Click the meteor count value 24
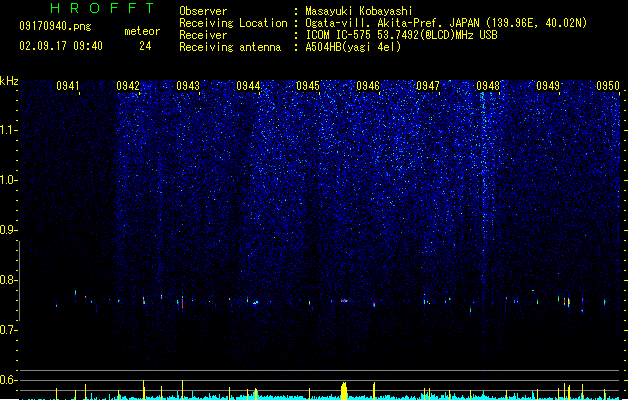Viewport: 629px width, 400px height. [145, 46]
